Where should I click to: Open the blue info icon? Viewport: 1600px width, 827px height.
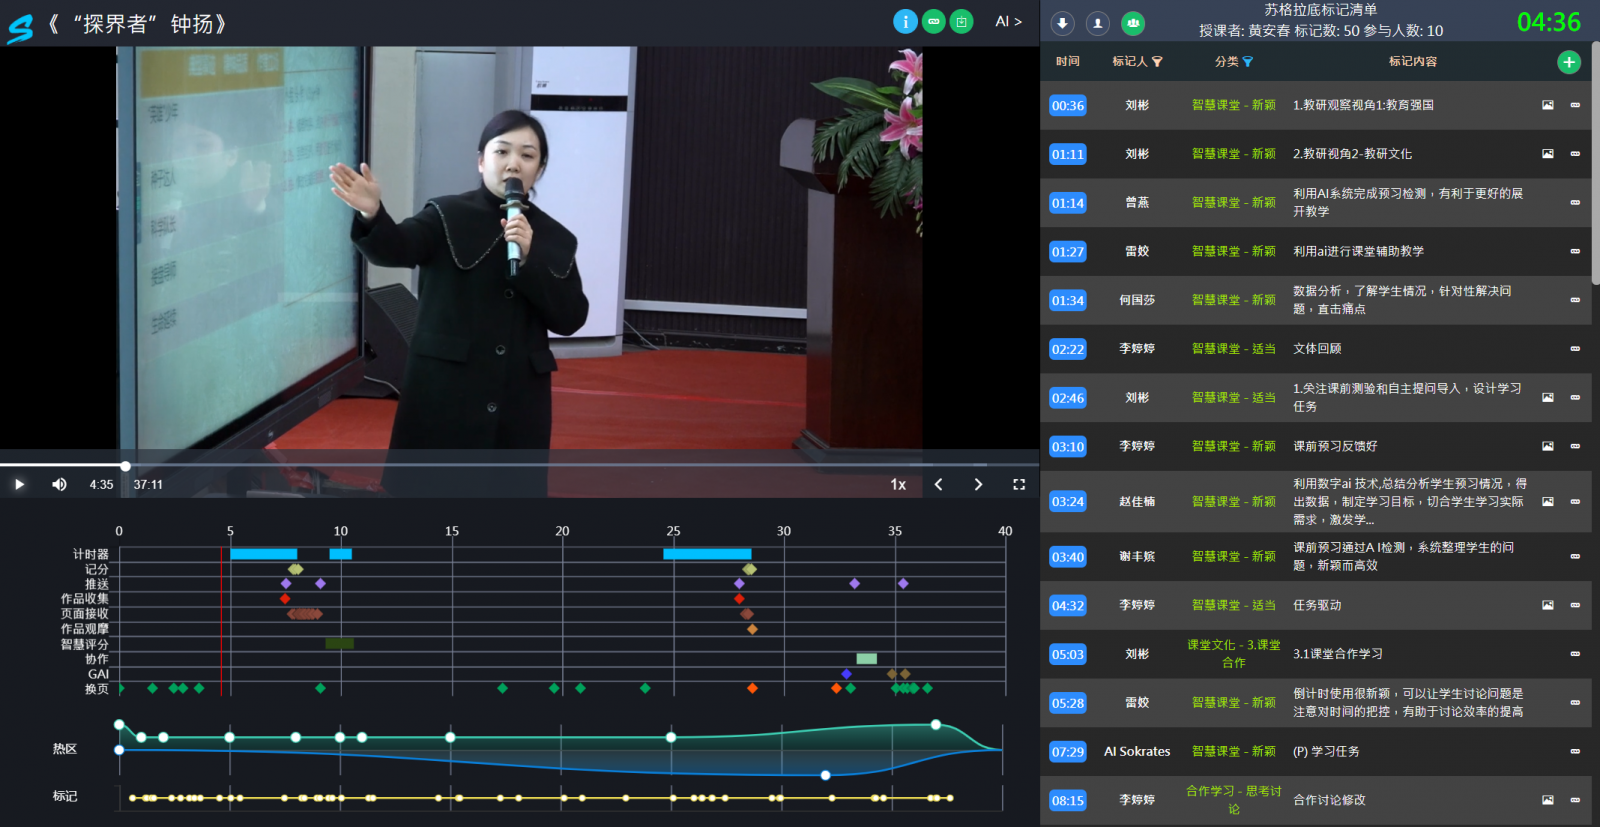(905, 22)
